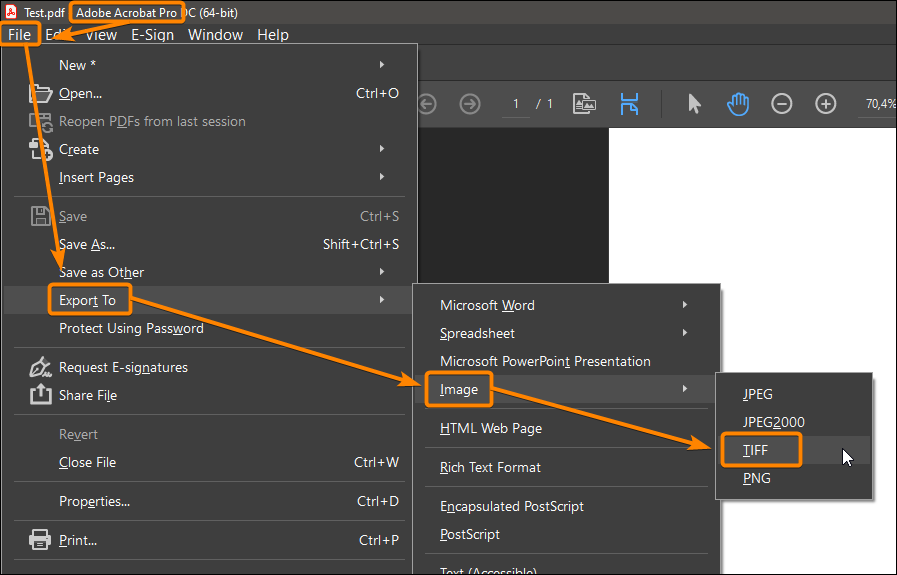The width and height of the screenshot is (897, 575).
Task: Open the Help menu
Action: coord(273,35)
